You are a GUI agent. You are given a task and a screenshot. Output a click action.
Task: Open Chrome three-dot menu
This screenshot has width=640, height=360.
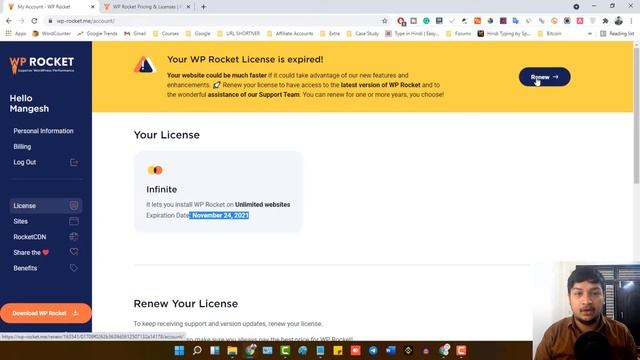(631, 21)
